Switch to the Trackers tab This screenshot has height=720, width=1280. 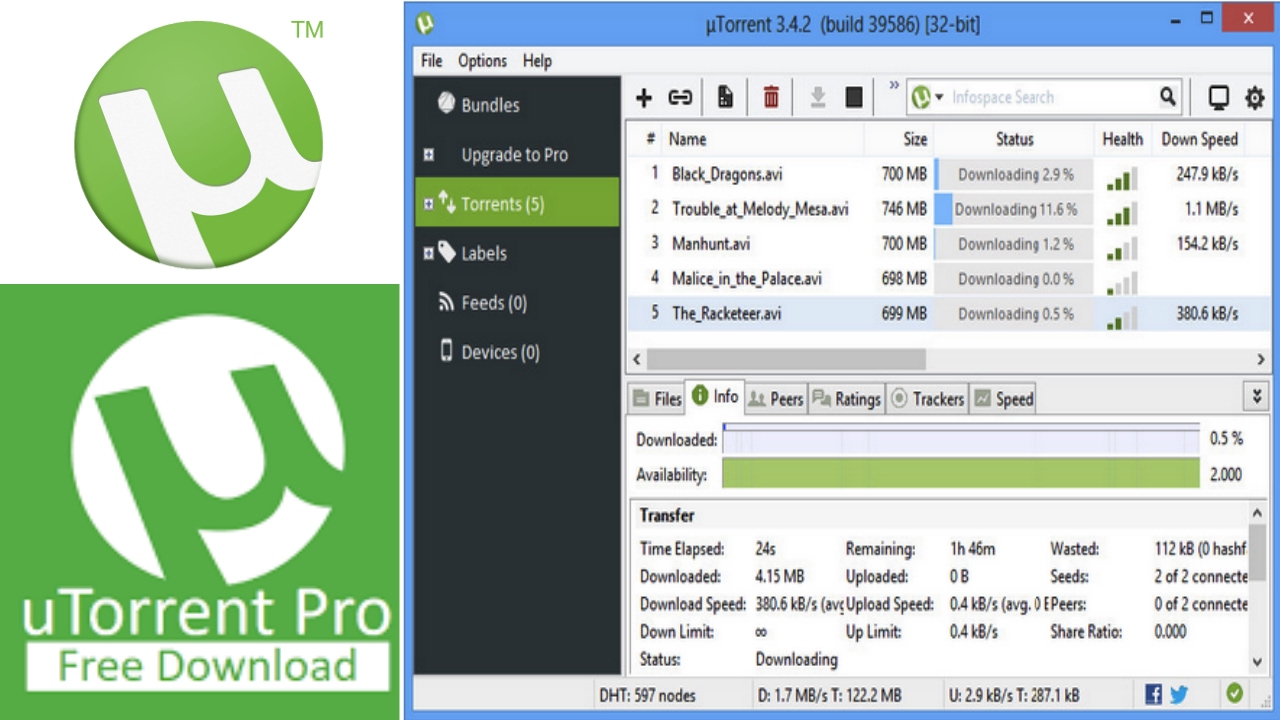pyautogui.click(x=927, y=399)
